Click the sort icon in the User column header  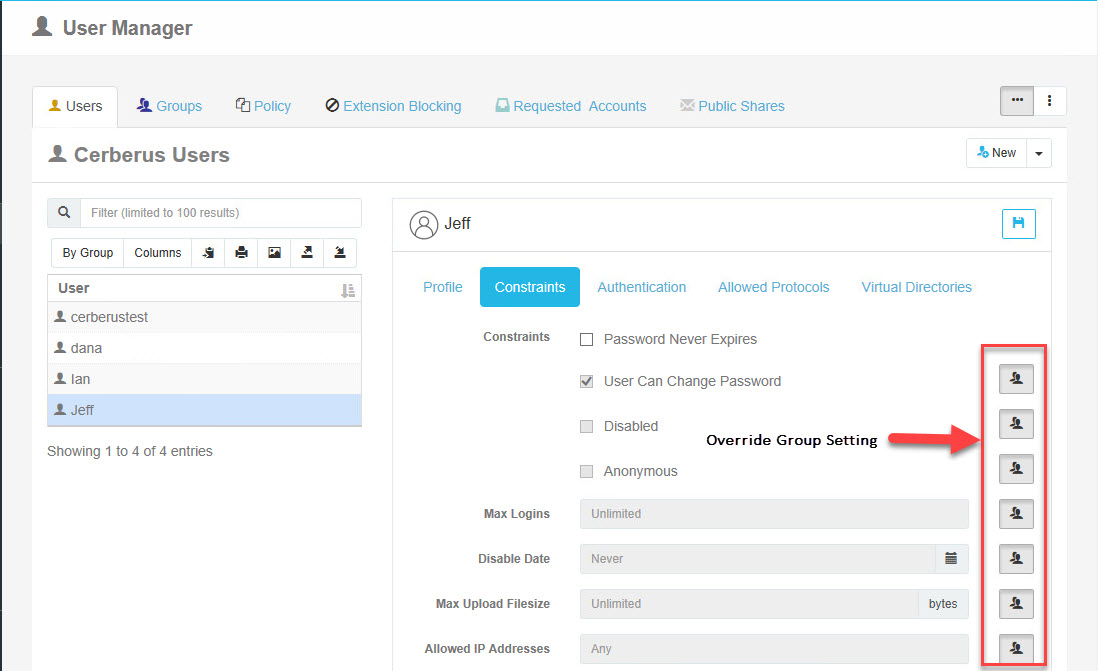347,290
